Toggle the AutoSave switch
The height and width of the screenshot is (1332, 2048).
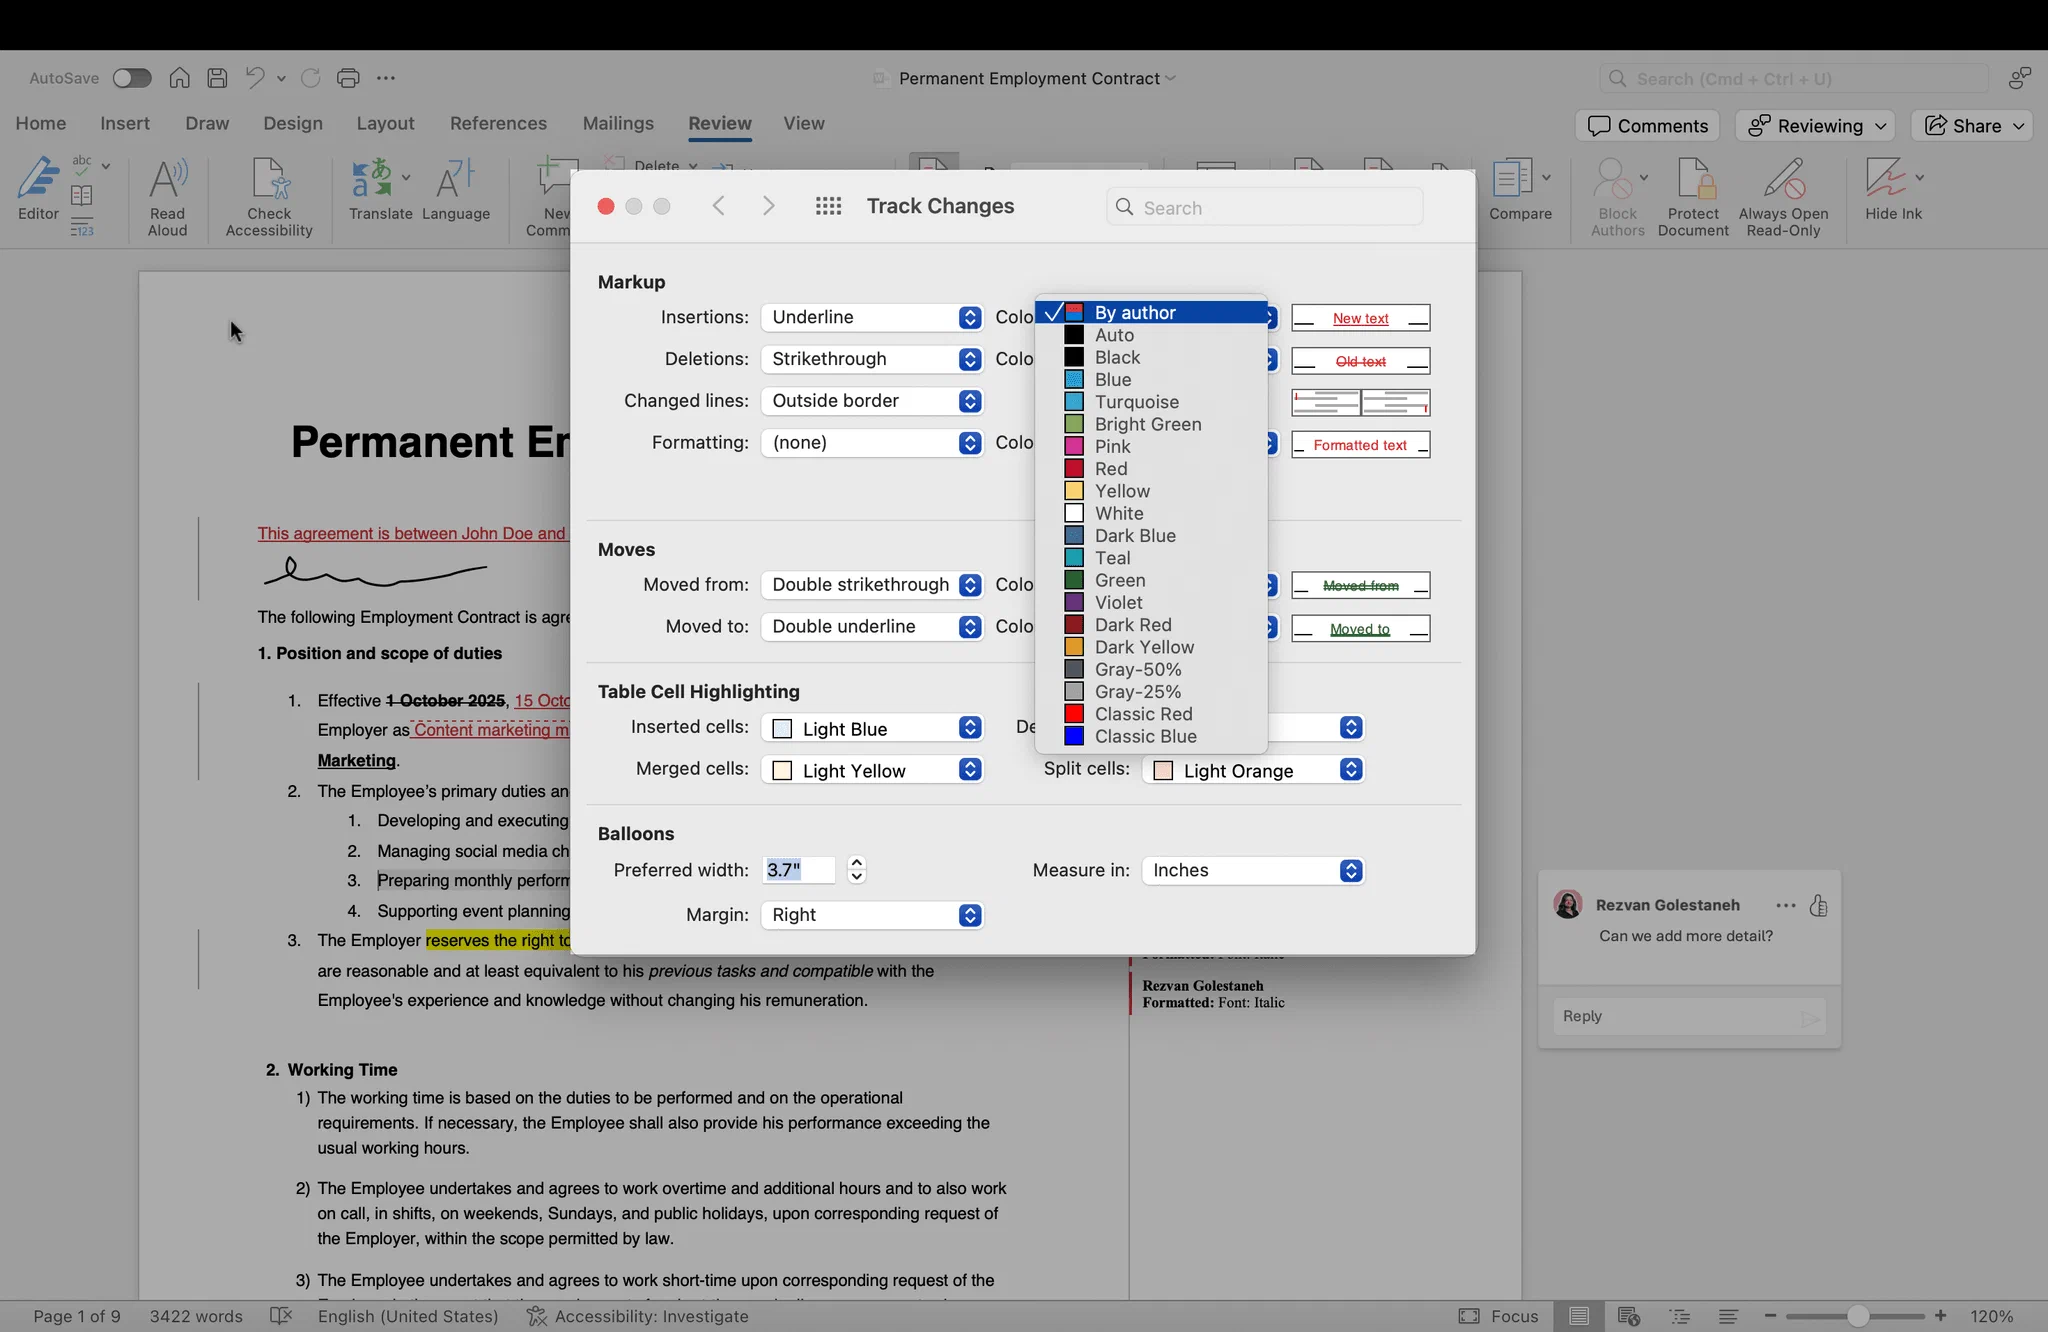[x=132, y=78]
